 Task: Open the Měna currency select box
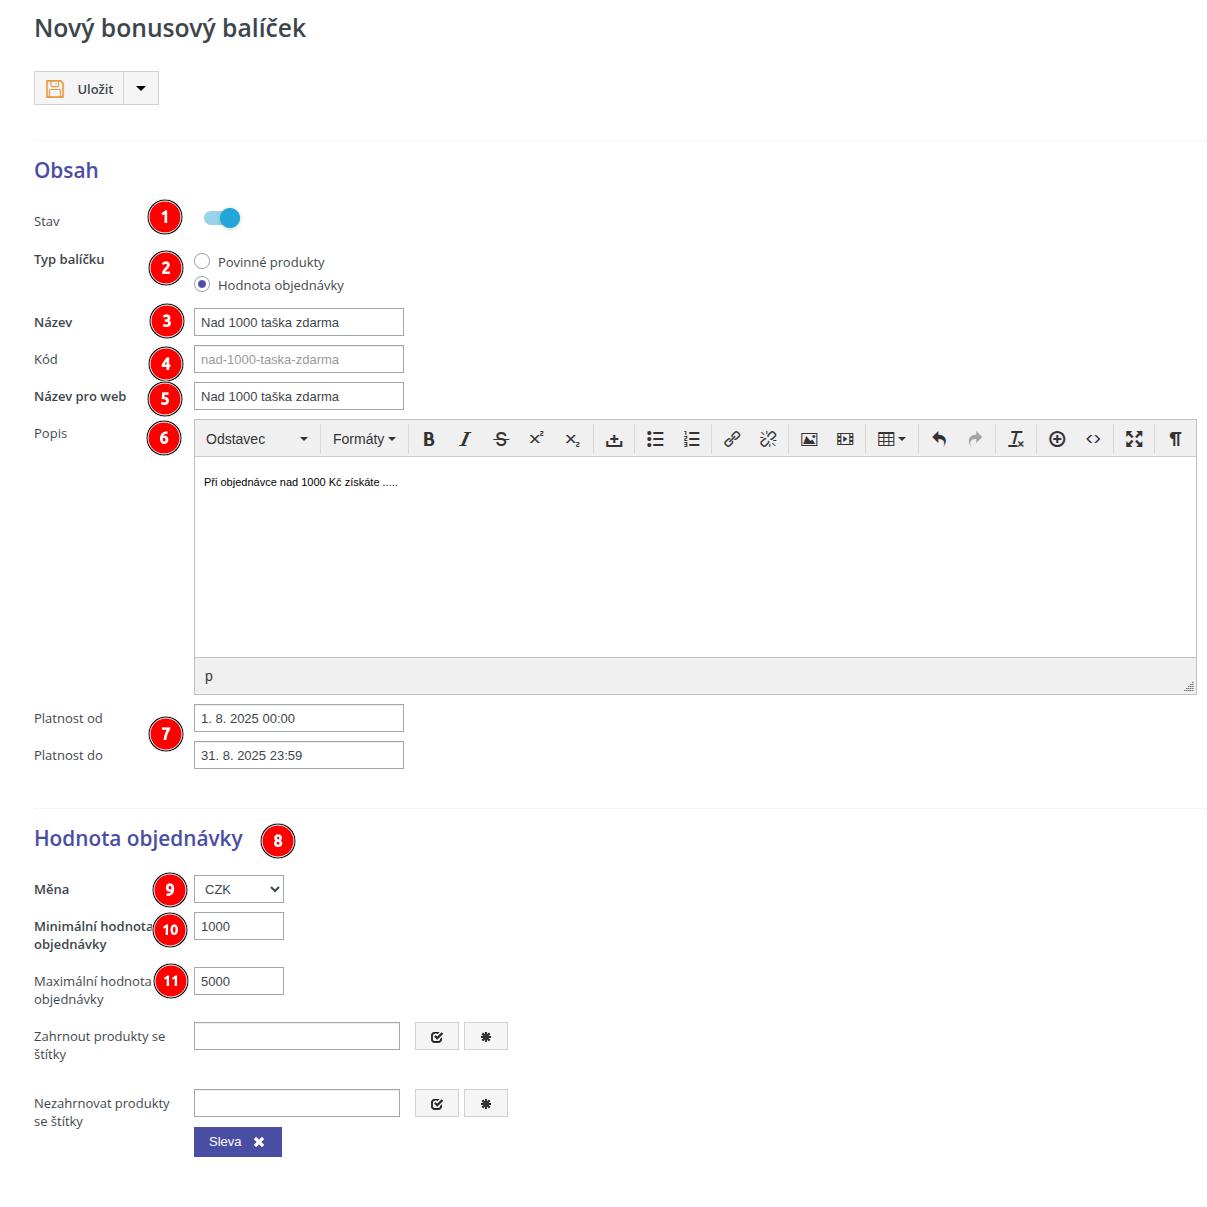[x=239, y=889]
